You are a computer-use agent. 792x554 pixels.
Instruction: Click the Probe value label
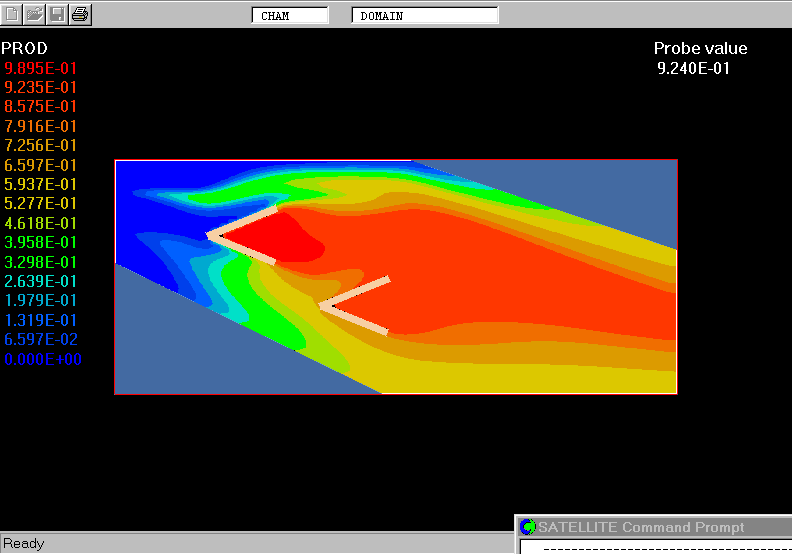700,48
